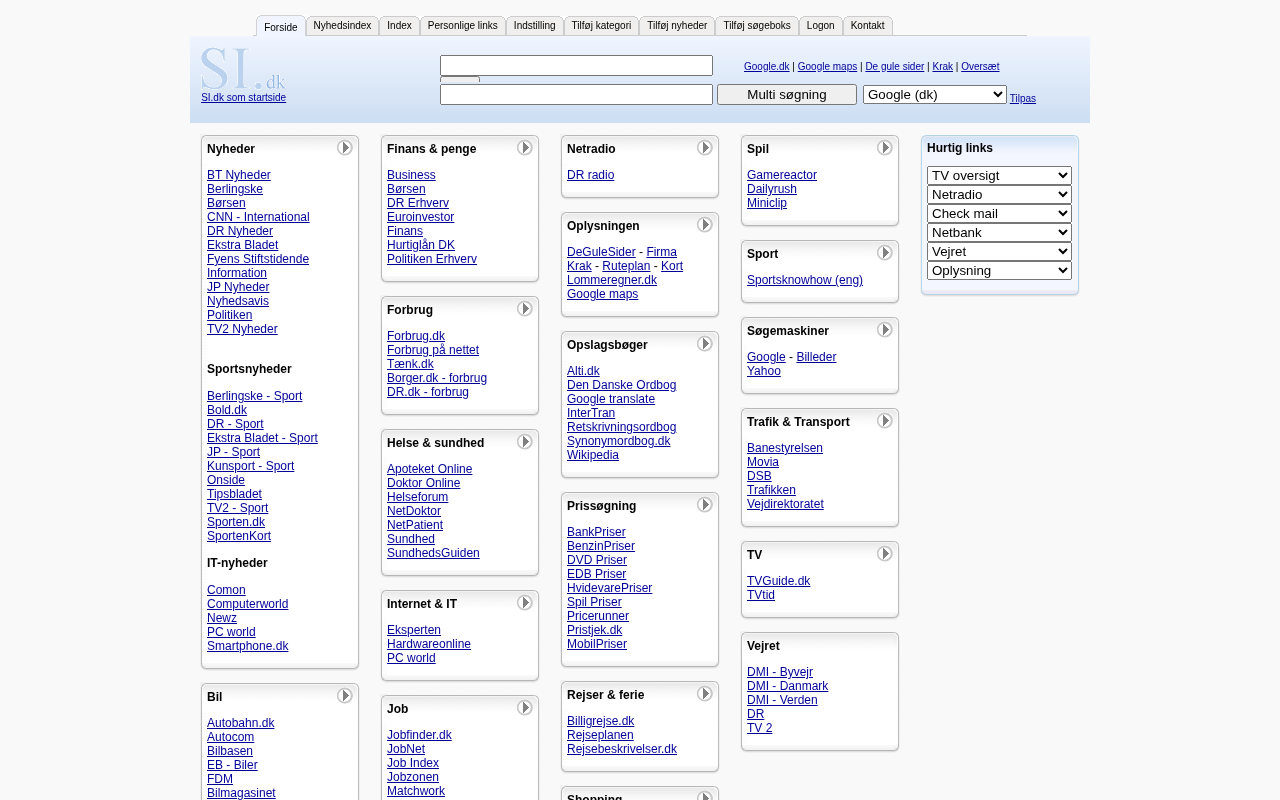Expand the TV oversigt quick links dropdown
This screenshot has height=800, width=1280.
pyautogui.click(x=999, y=175)
